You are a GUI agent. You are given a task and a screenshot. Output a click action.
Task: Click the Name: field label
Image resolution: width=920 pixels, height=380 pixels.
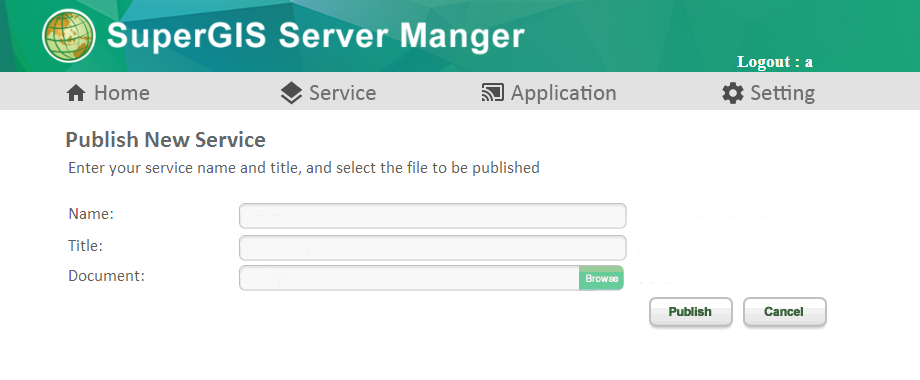pyautogui.click(x=91, y=214)
